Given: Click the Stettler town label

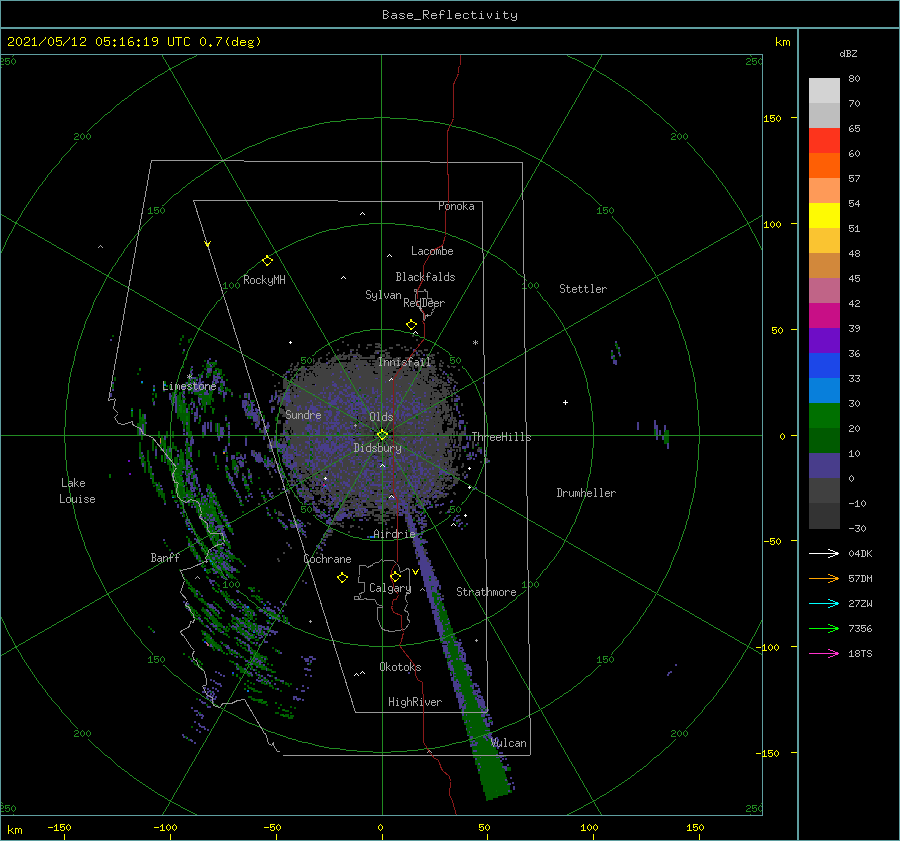Looking at the screenshot, I should [x=583, y=289].
